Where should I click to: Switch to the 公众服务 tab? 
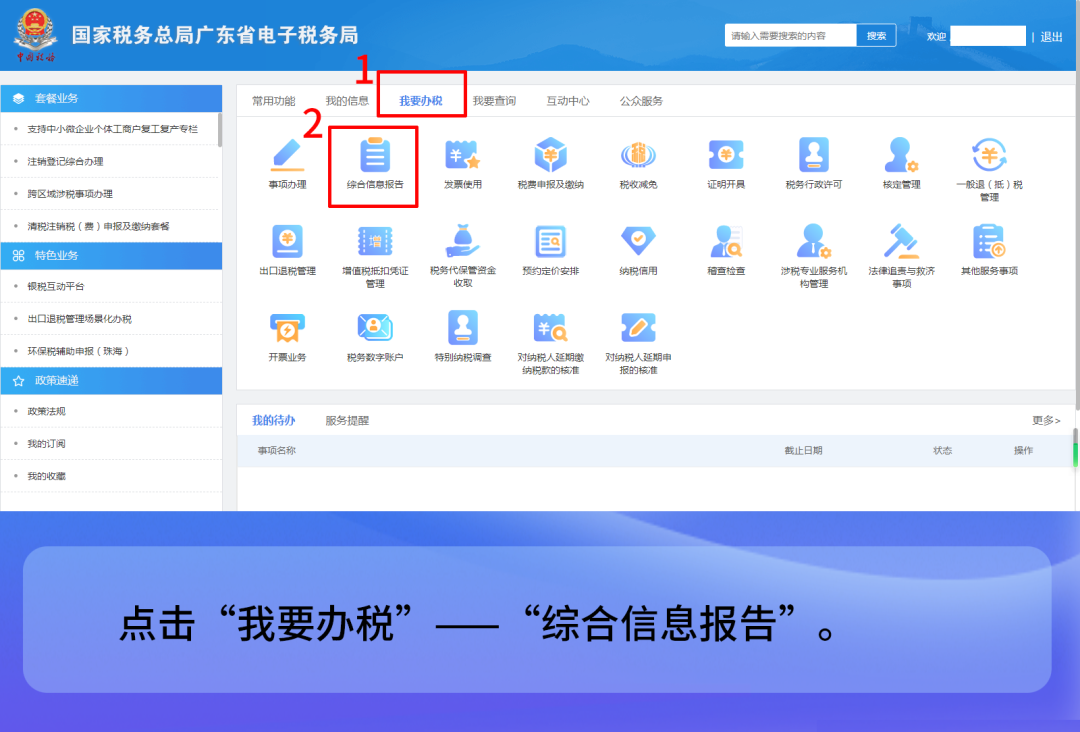click(641, 101)
